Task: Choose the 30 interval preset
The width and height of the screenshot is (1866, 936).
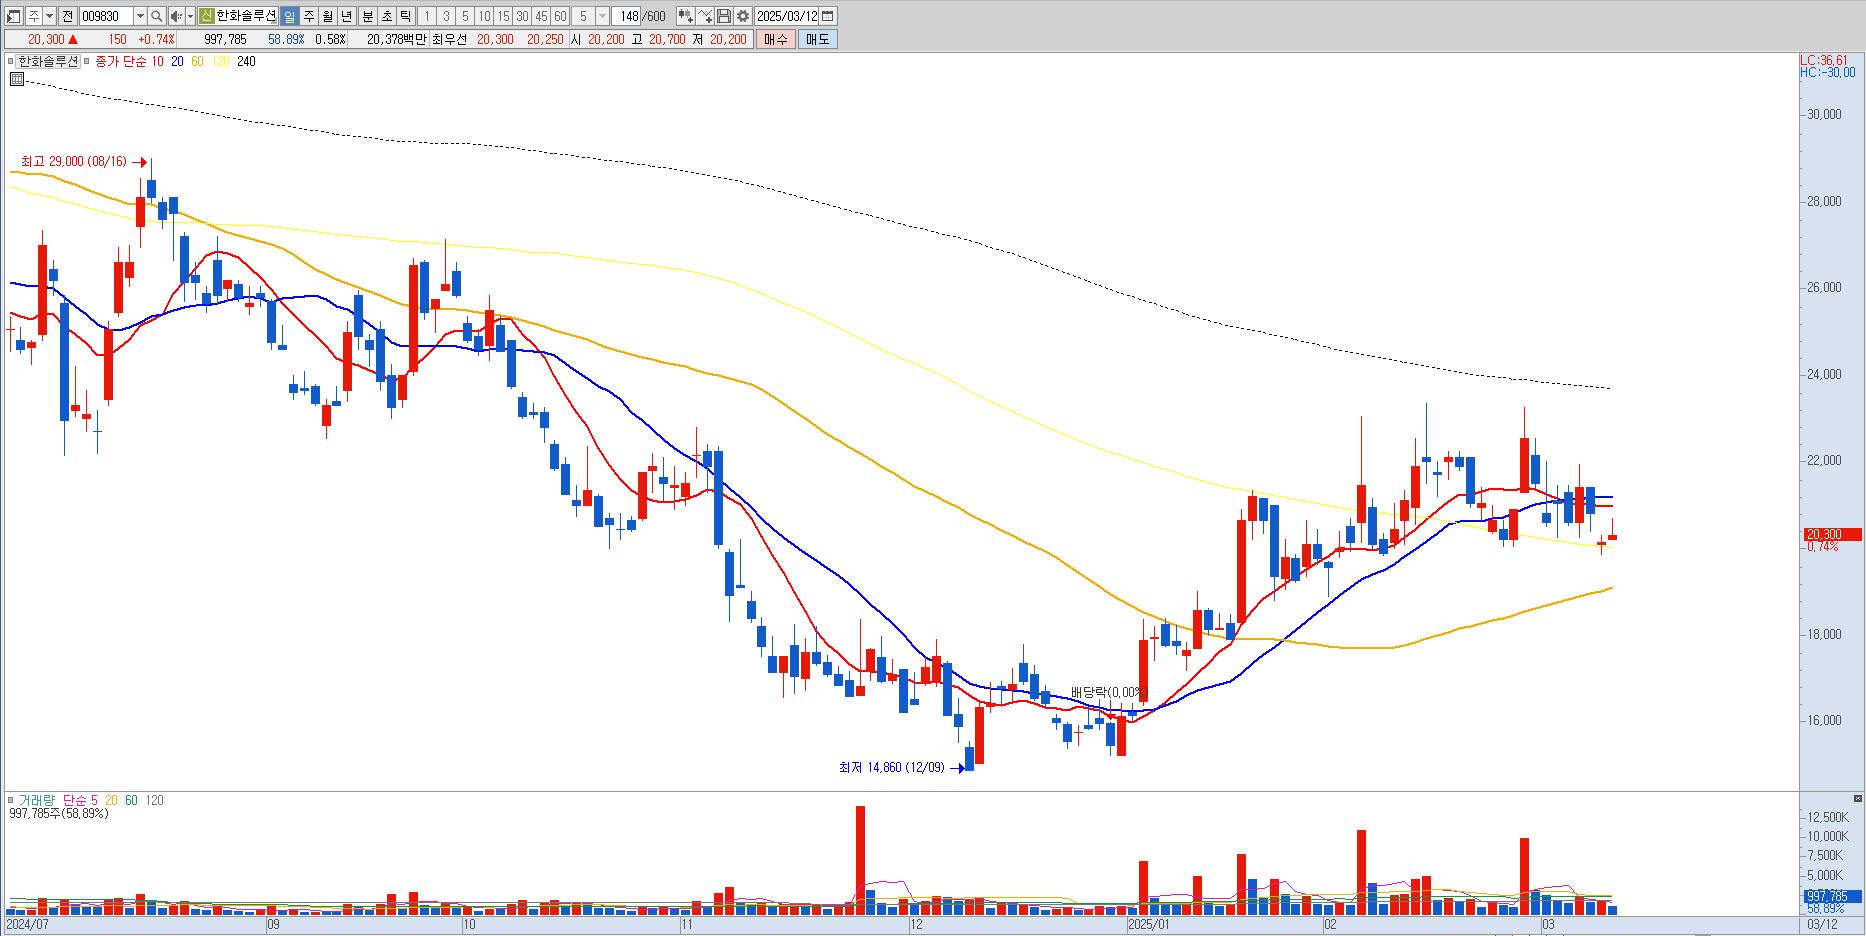Action: click(x=522, y=16)
